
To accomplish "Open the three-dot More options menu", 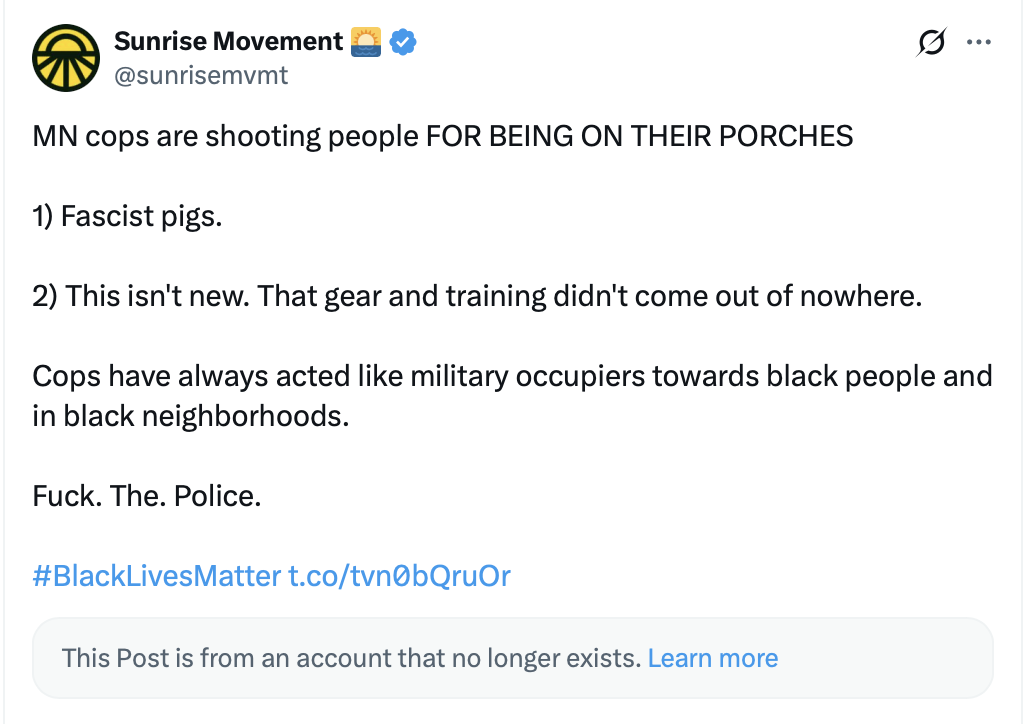I will coord(978,42).
